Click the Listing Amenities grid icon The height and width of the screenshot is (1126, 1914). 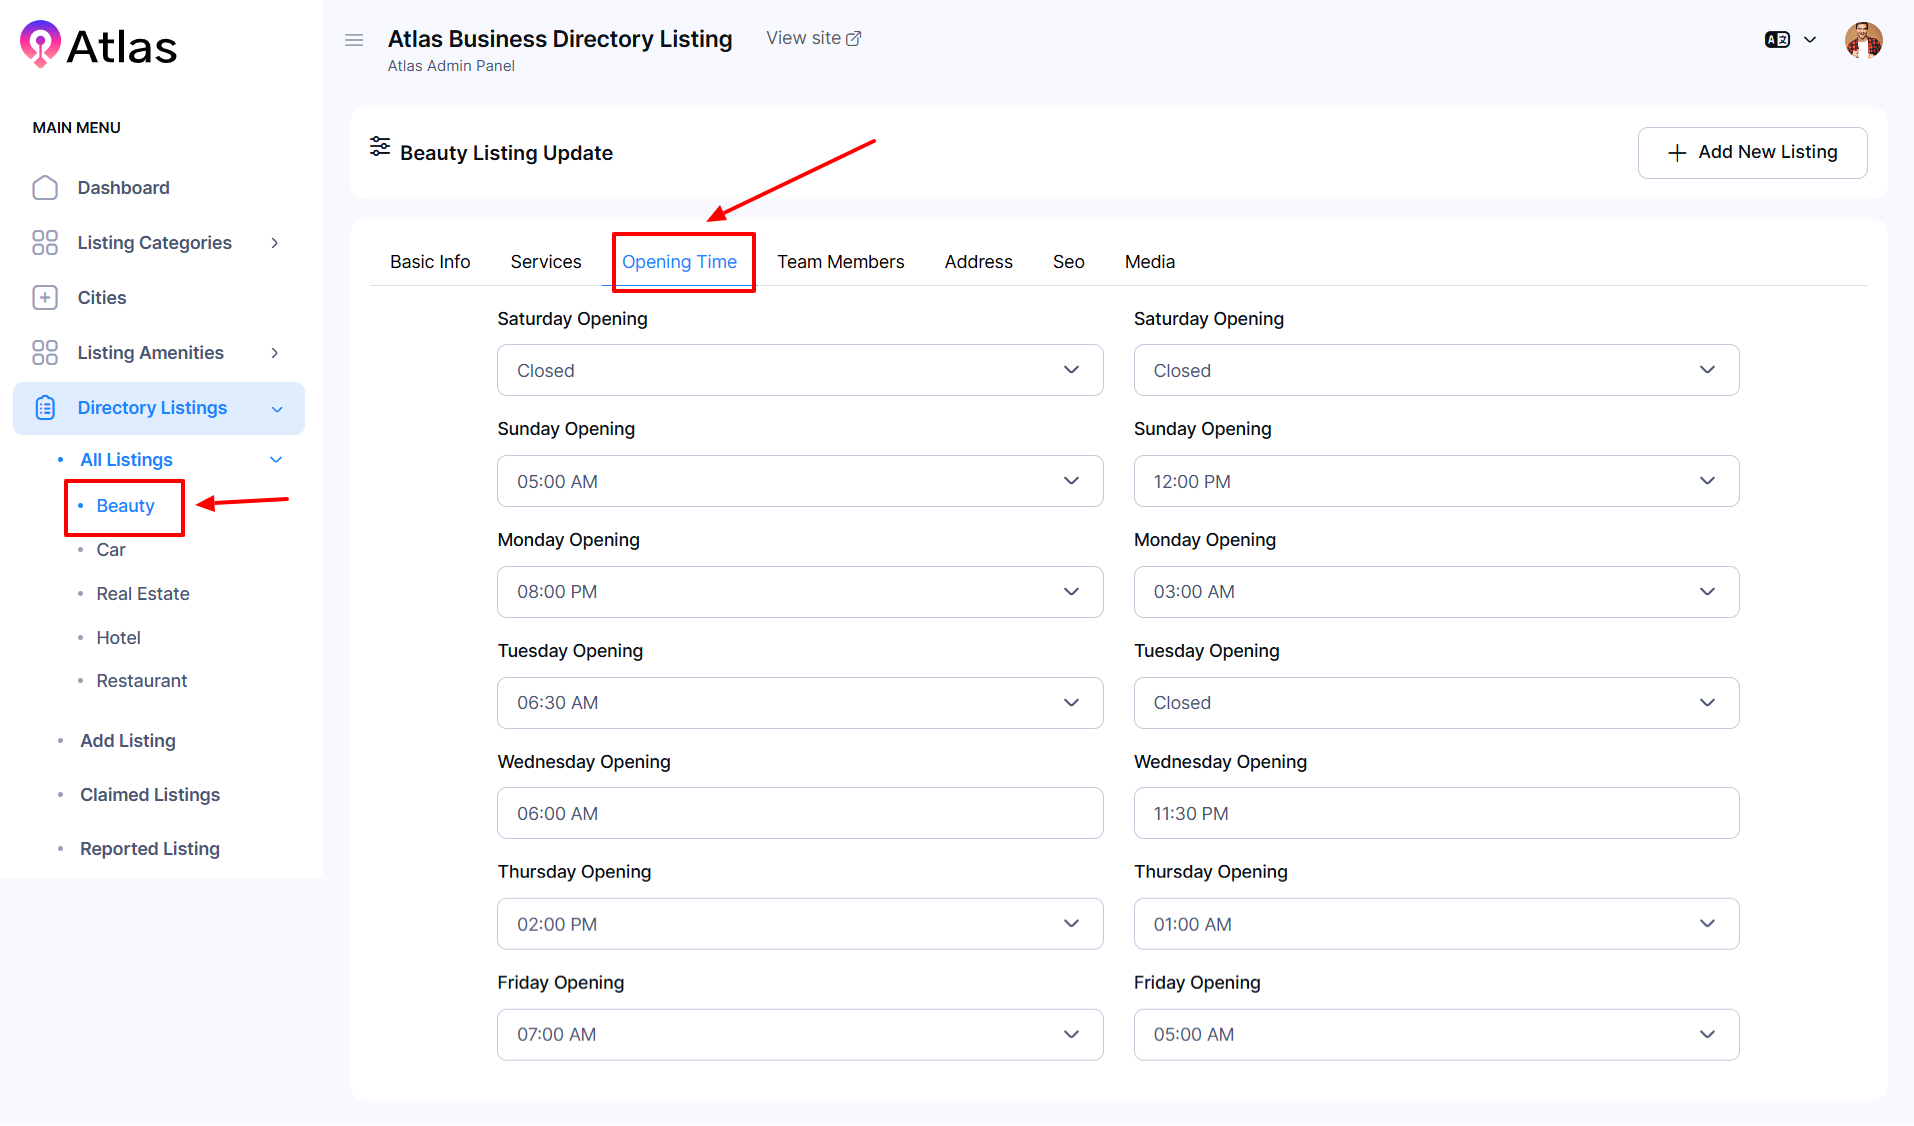pos(45,353)
